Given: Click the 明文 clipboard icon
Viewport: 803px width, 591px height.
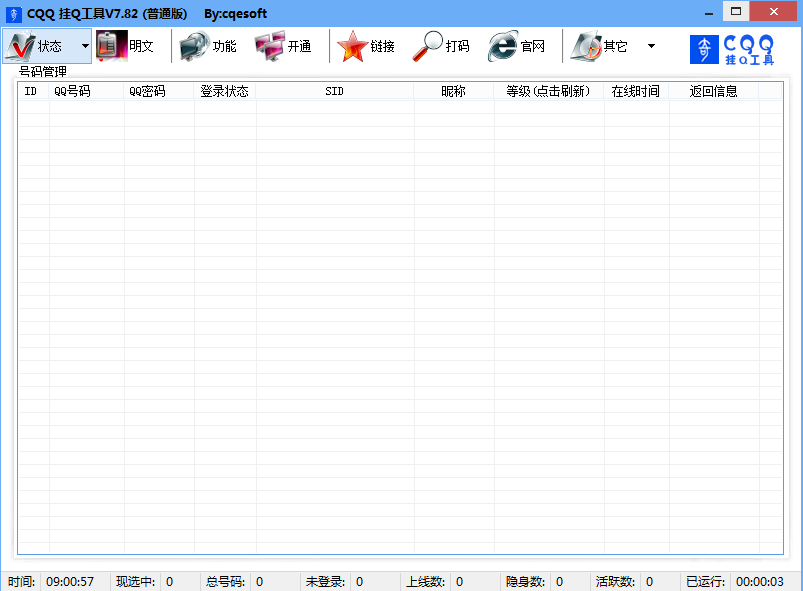Looking at the screenshot, I should pyautogui.click(x=112, y=46).
